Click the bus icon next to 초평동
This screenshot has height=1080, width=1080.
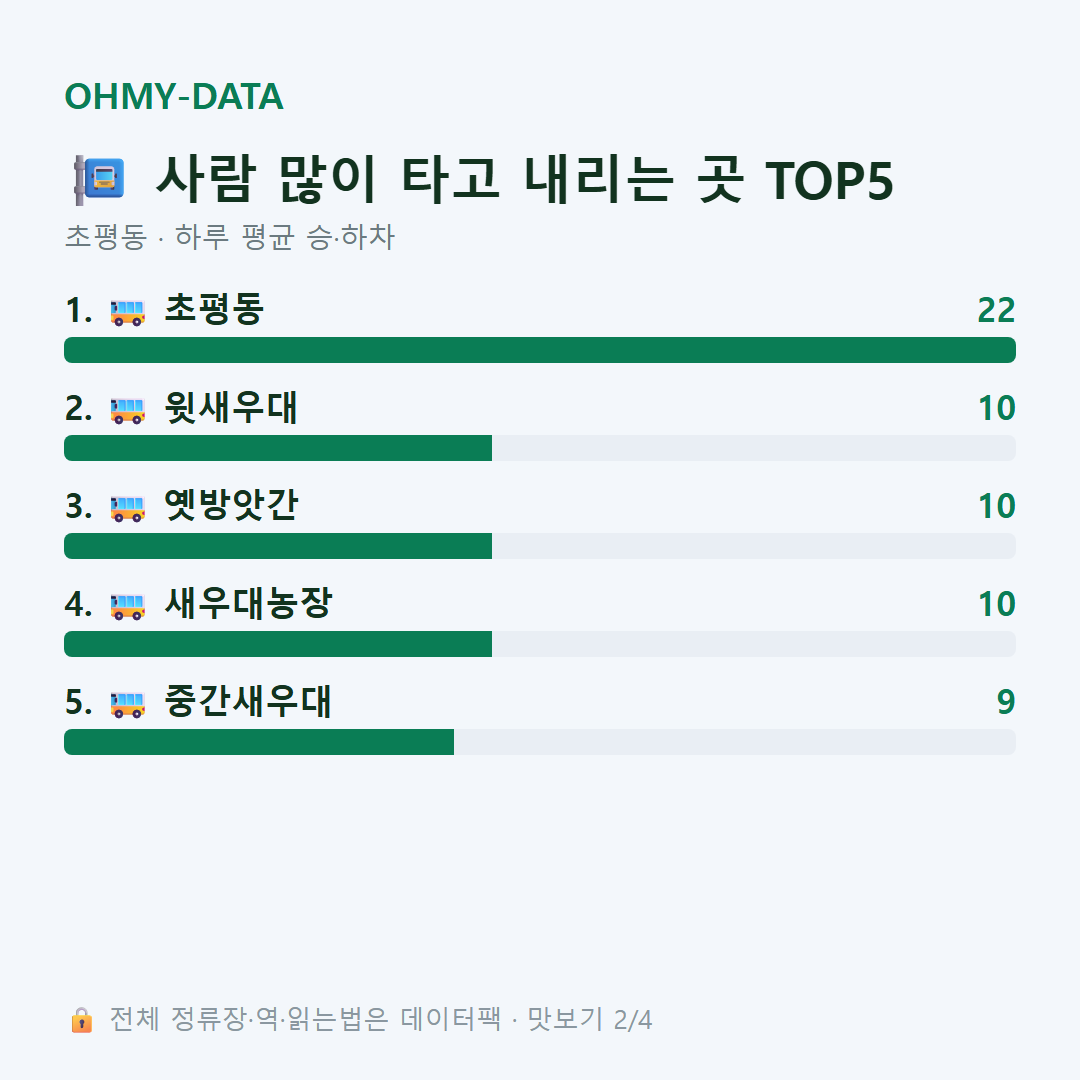coord(128,312)
